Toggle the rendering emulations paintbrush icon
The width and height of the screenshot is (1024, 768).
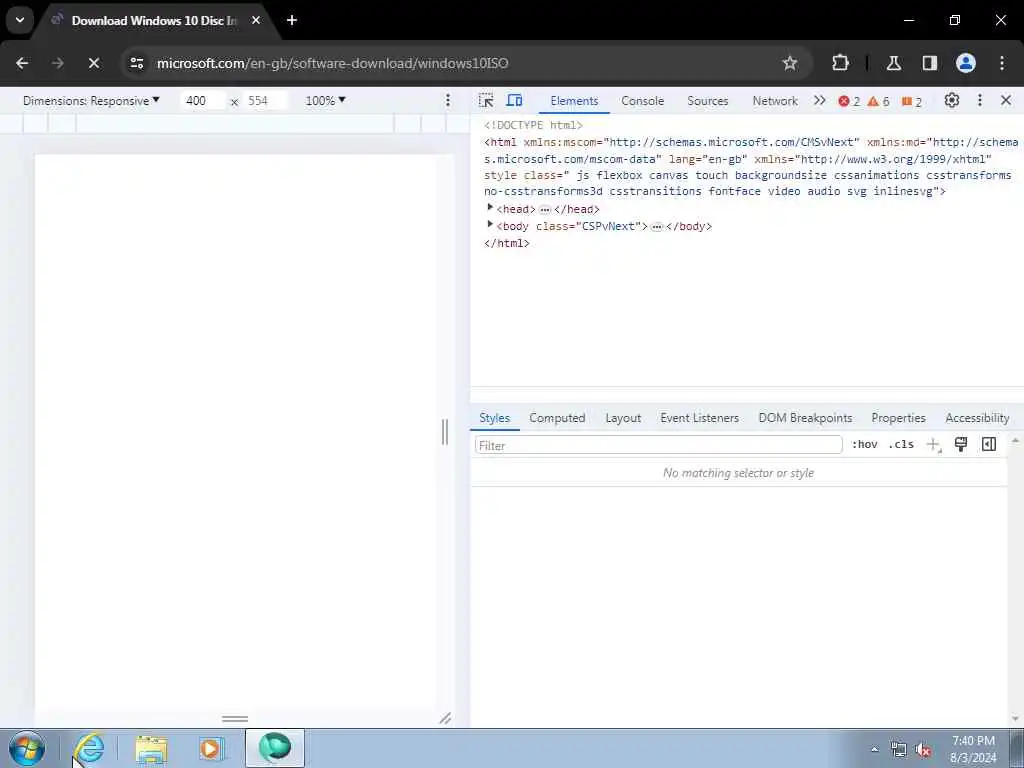point(961,445)
